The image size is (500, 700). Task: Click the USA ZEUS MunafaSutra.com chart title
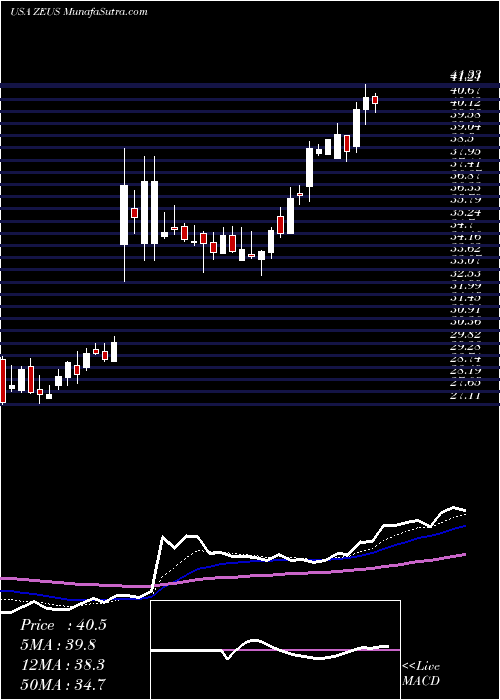(x=79, y=12)
